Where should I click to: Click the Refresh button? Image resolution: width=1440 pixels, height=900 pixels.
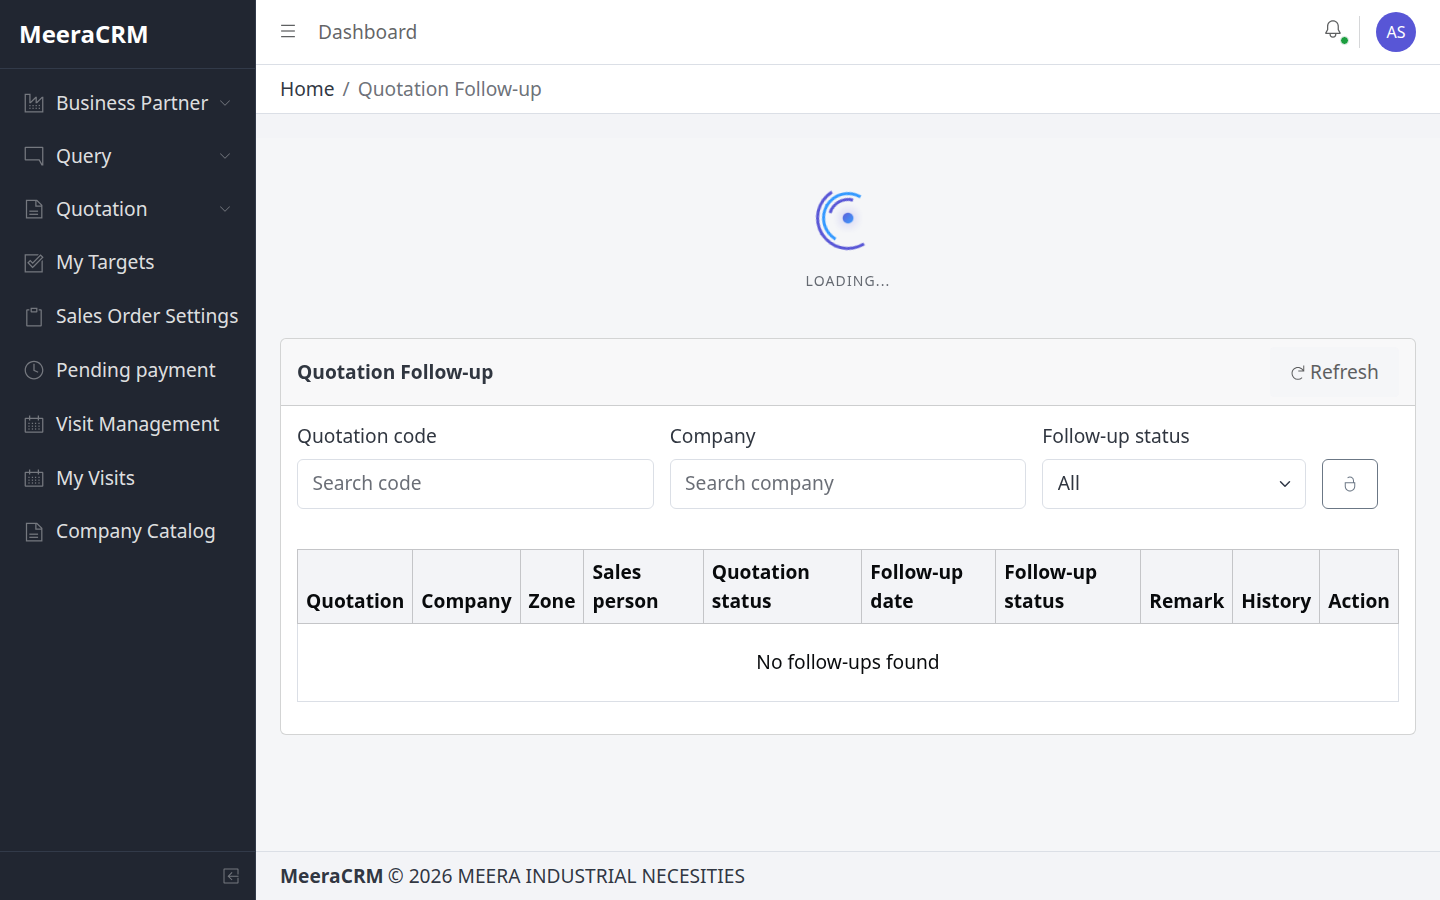[1334, 372]
